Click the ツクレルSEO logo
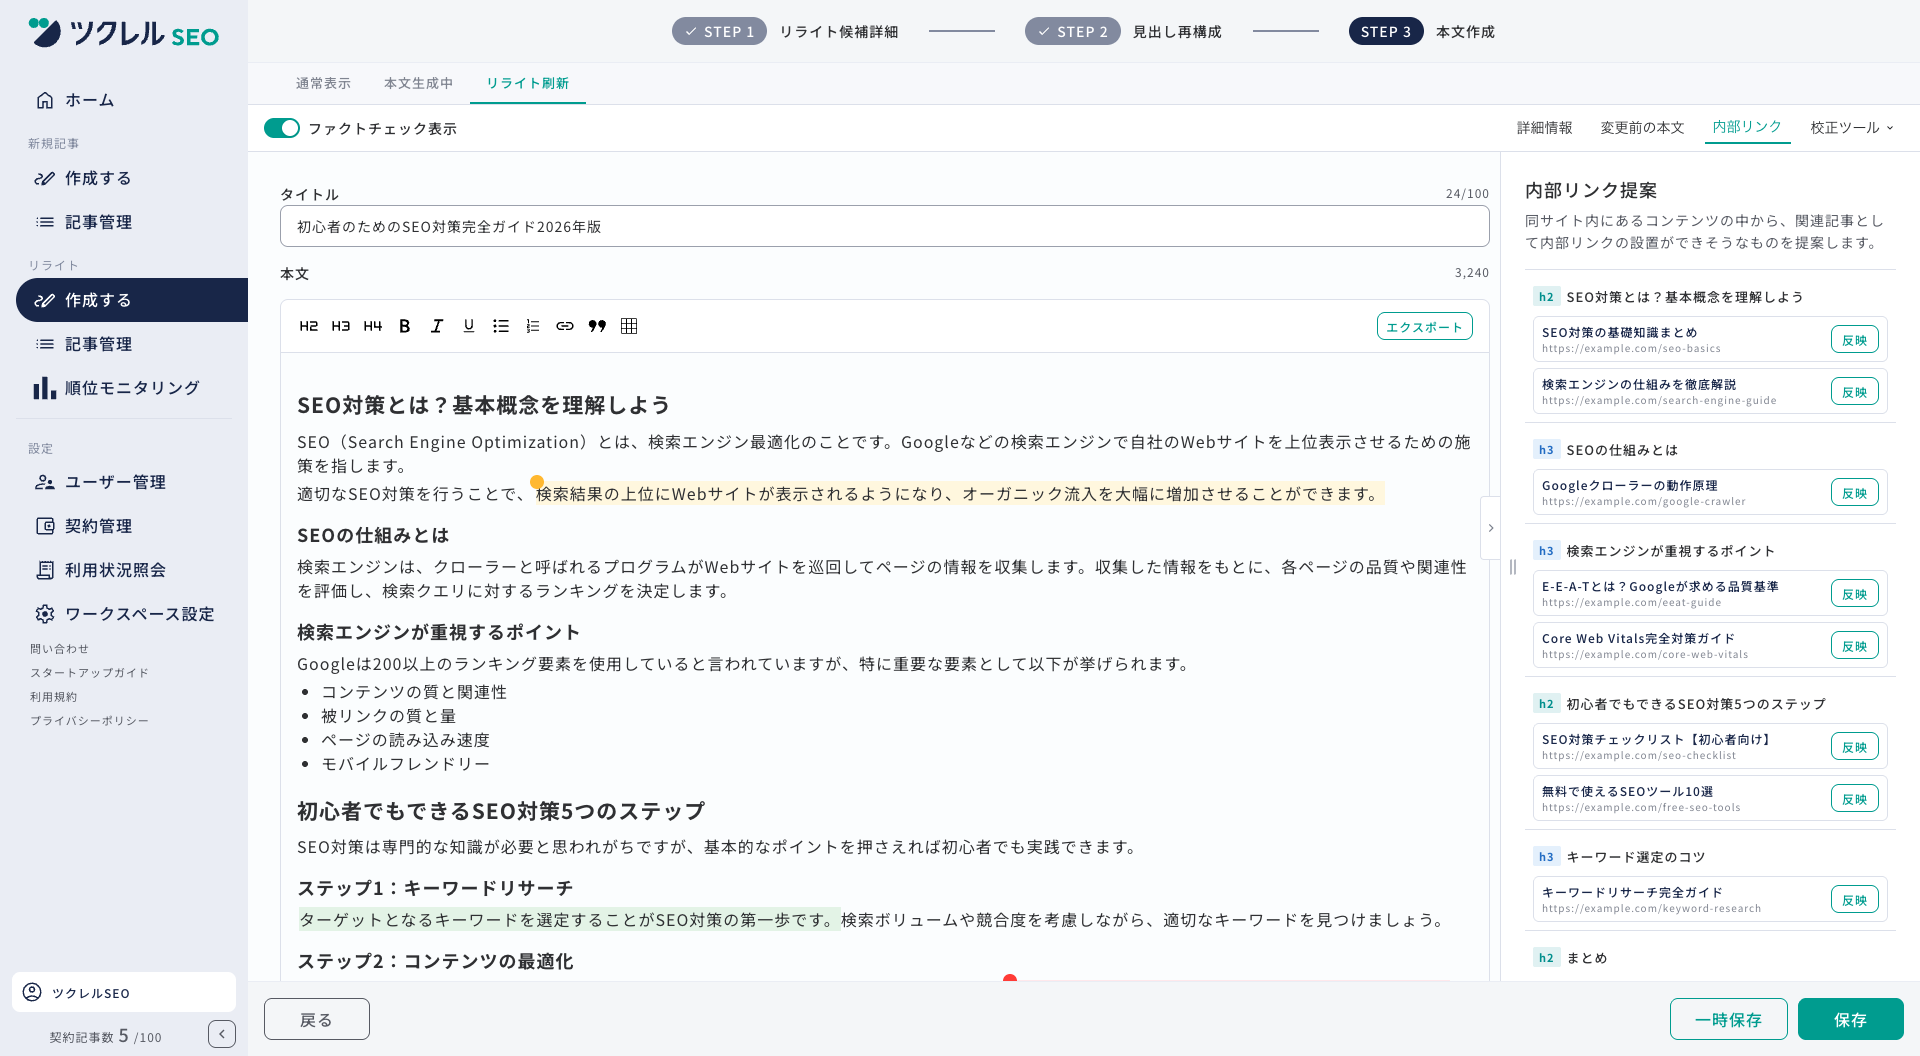This screenshot has height=1056, width=1920. click(x=124, y=34)
